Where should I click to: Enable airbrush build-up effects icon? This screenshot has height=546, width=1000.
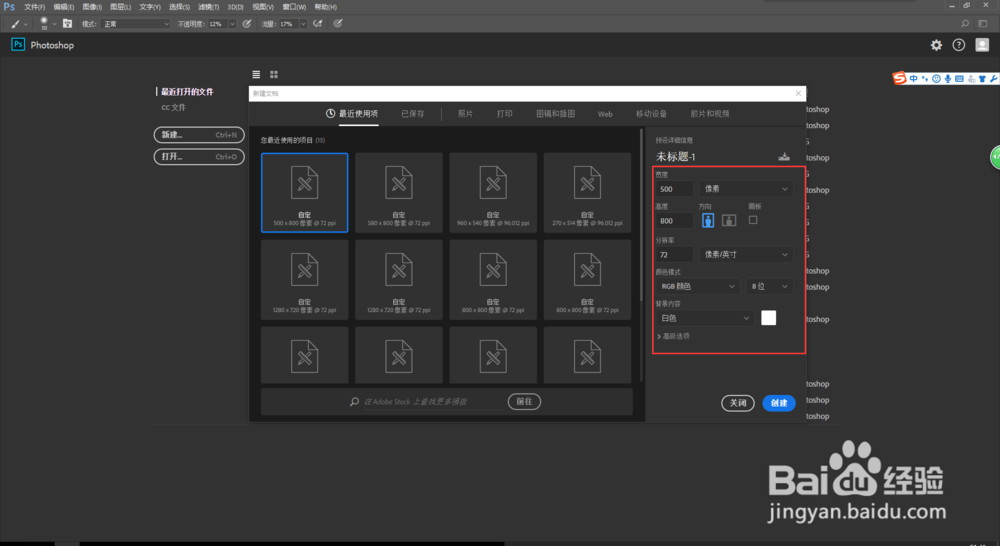318,24
